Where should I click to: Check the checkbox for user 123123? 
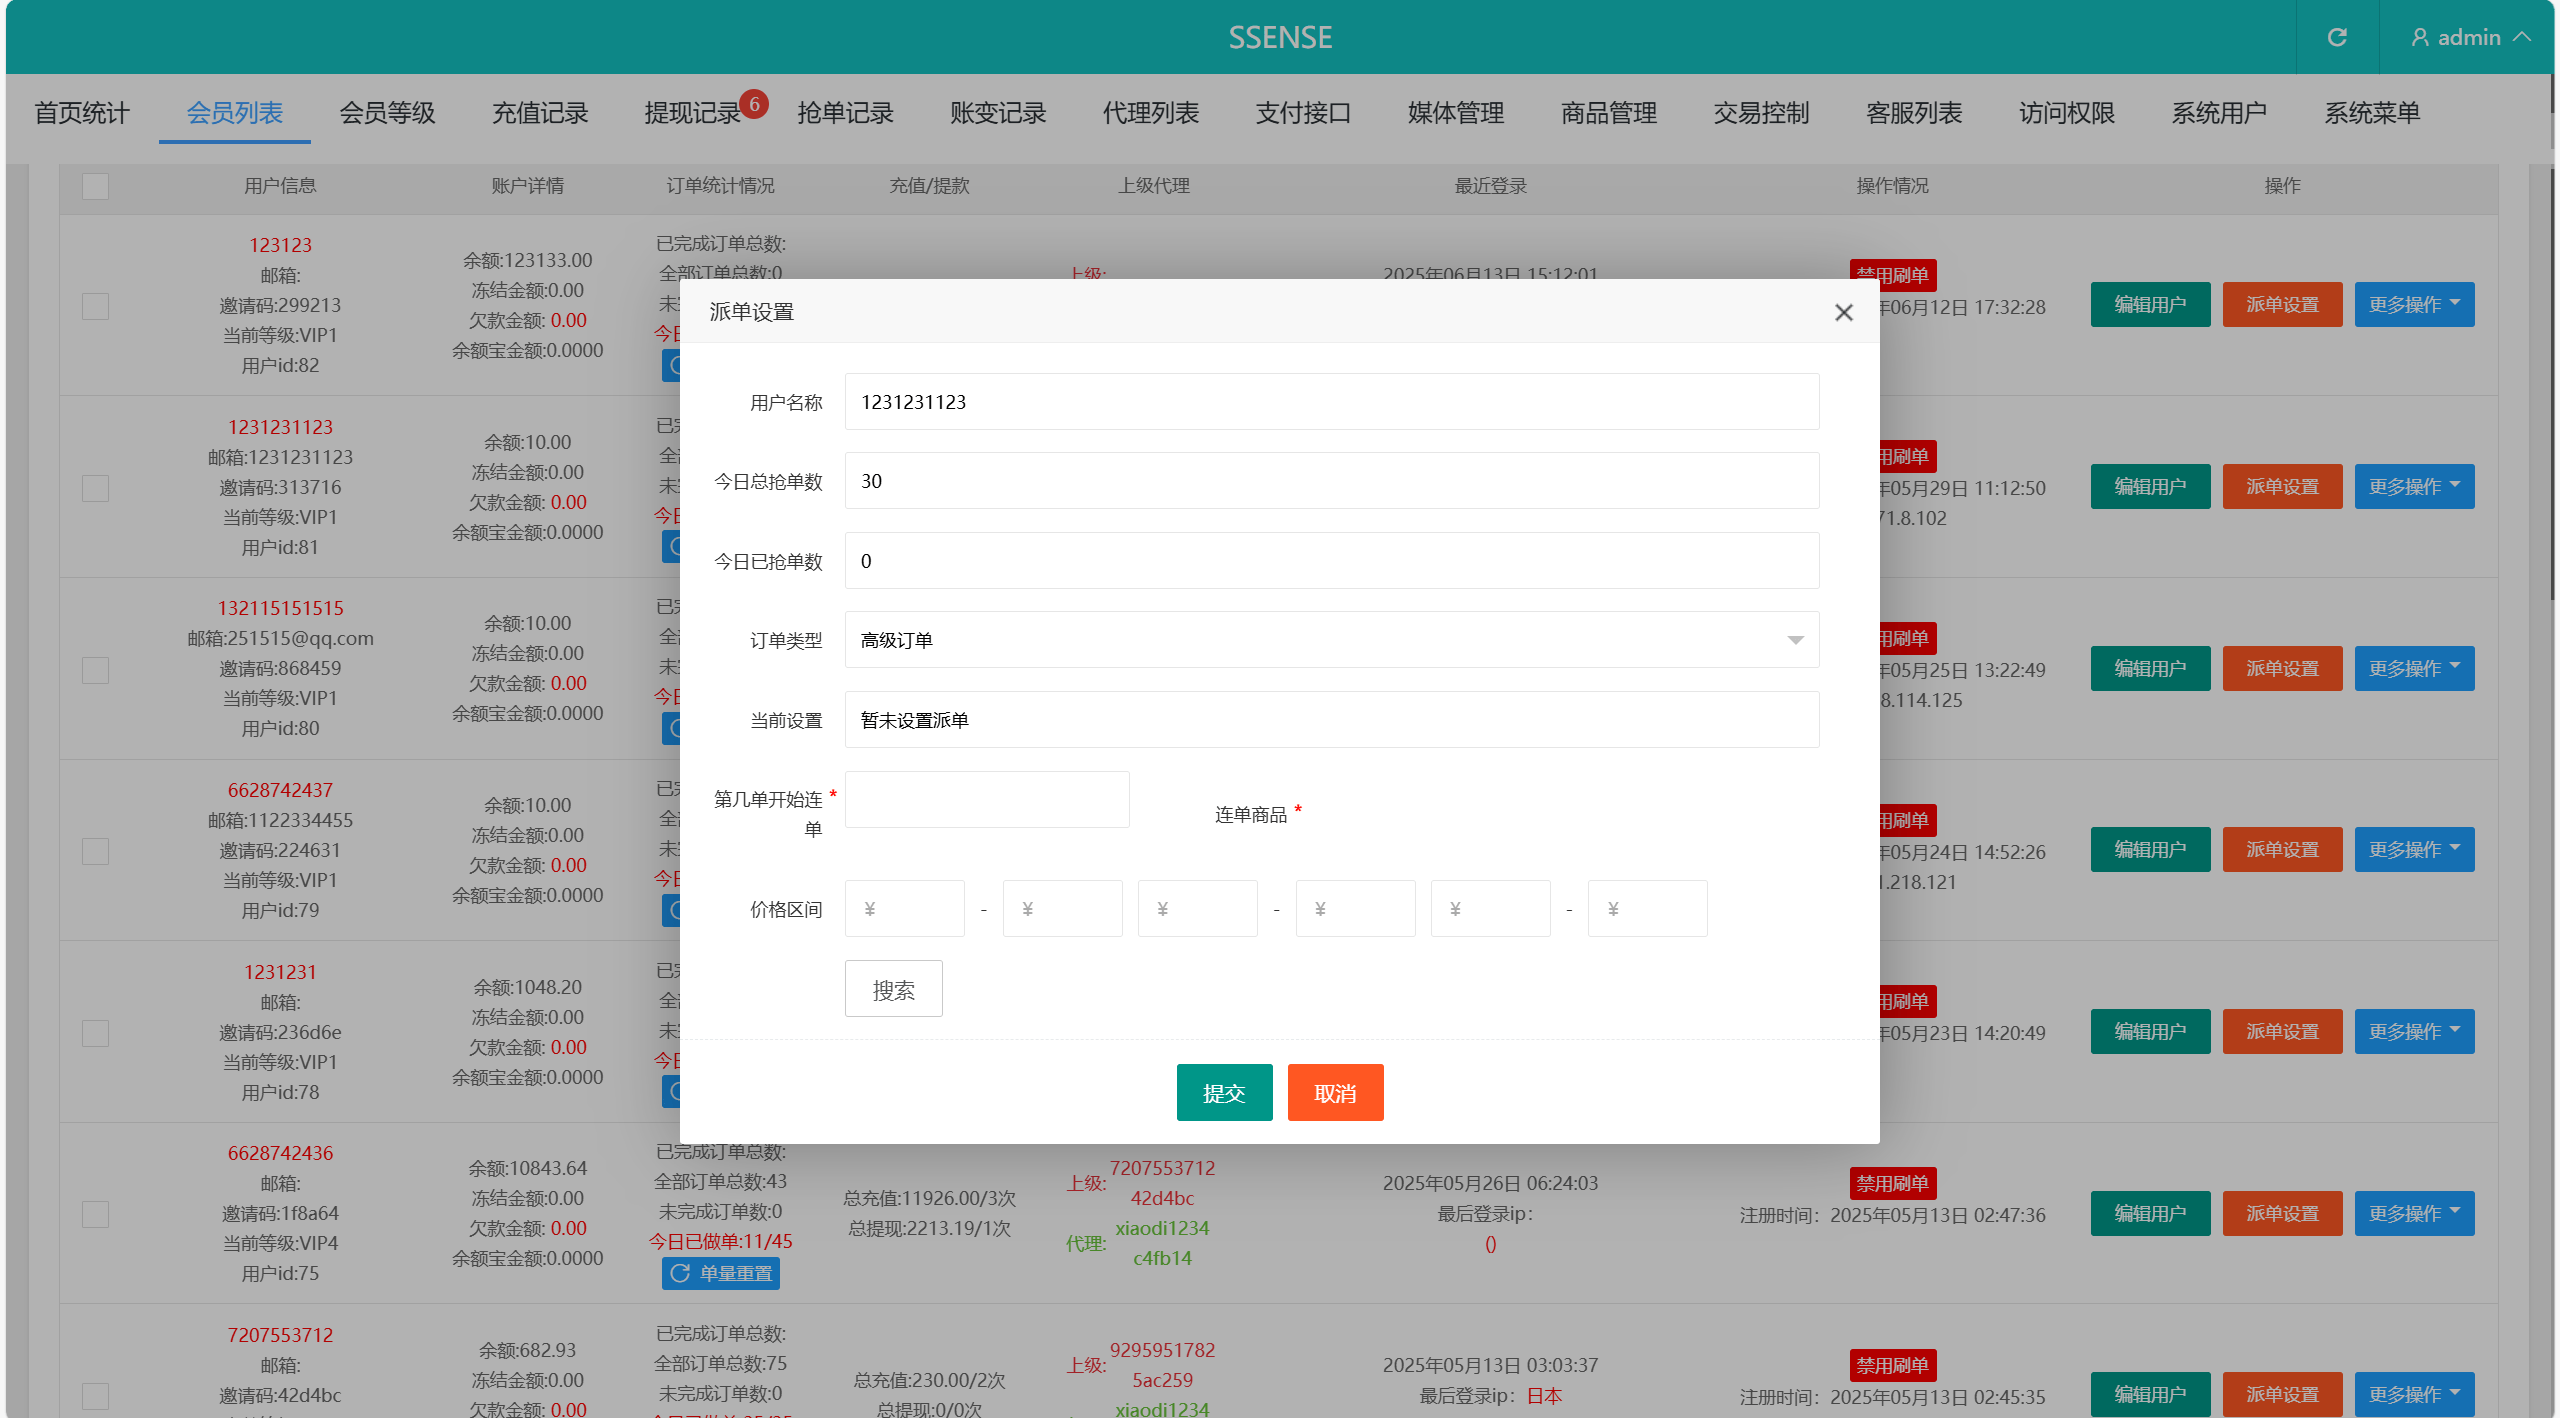(95, 306)
